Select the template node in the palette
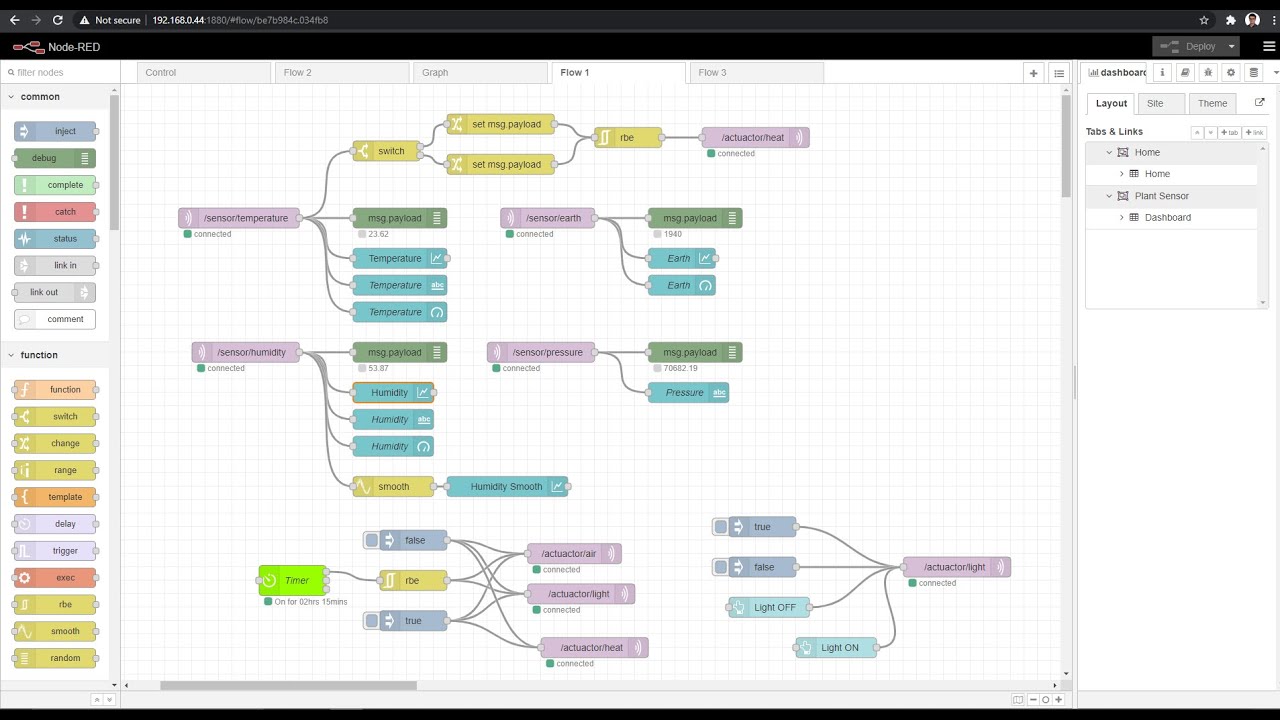Viewport: 1280px width, 720px height. (x=56, y=497)
